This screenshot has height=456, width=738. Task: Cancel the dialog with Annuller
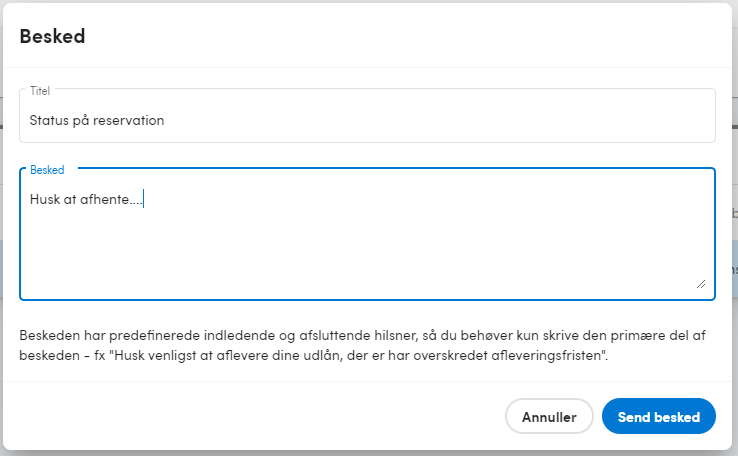click(549, 416)
